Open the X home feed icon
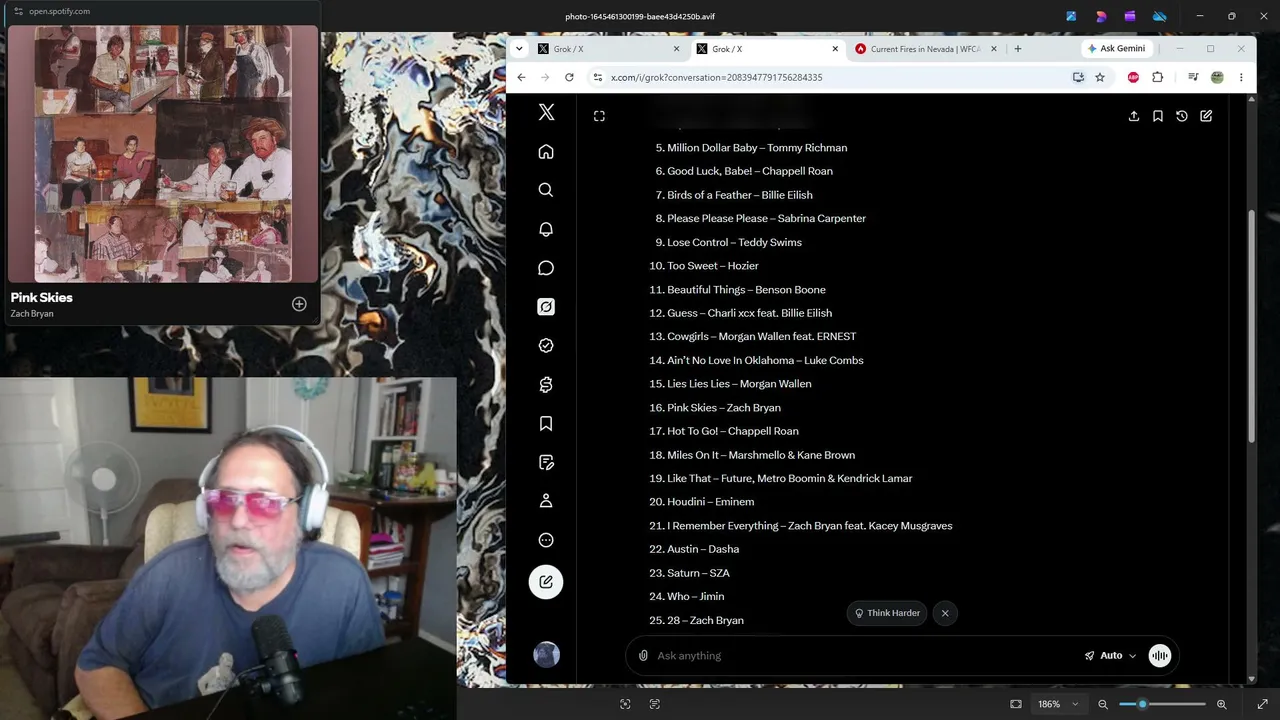The width and height of the screenshot is (1280, 720). [546, 152]
